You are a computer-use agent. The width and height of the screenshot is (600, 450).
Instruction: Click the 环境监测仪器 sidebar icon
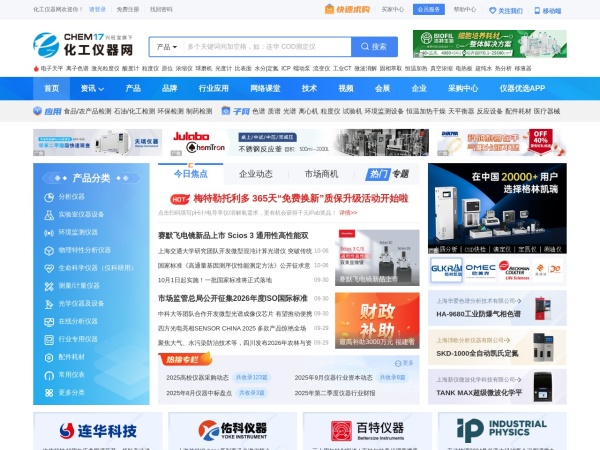(x=47, y=232)
